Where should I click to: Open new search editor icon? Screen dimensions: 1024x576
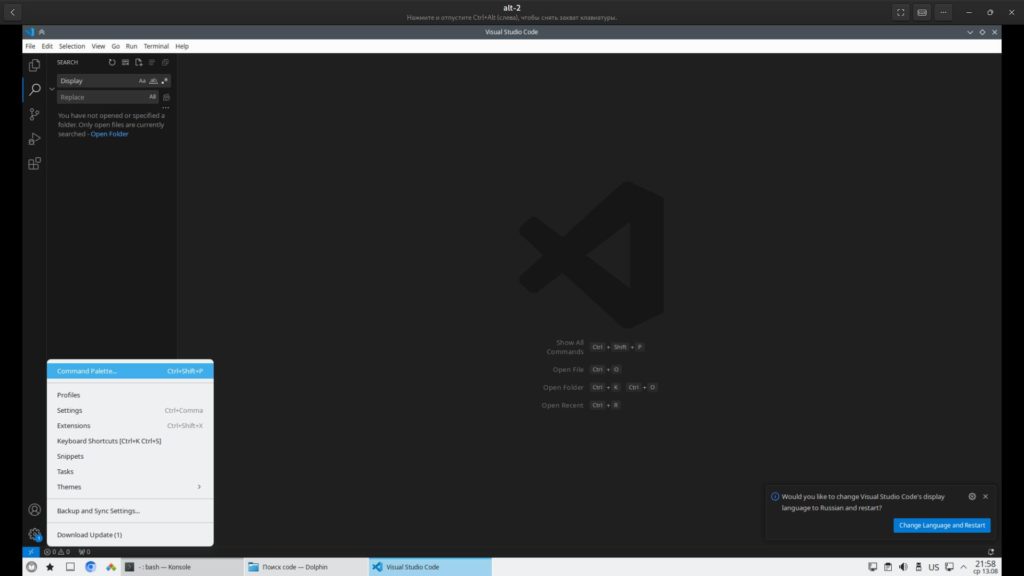(x=139, y=62)
